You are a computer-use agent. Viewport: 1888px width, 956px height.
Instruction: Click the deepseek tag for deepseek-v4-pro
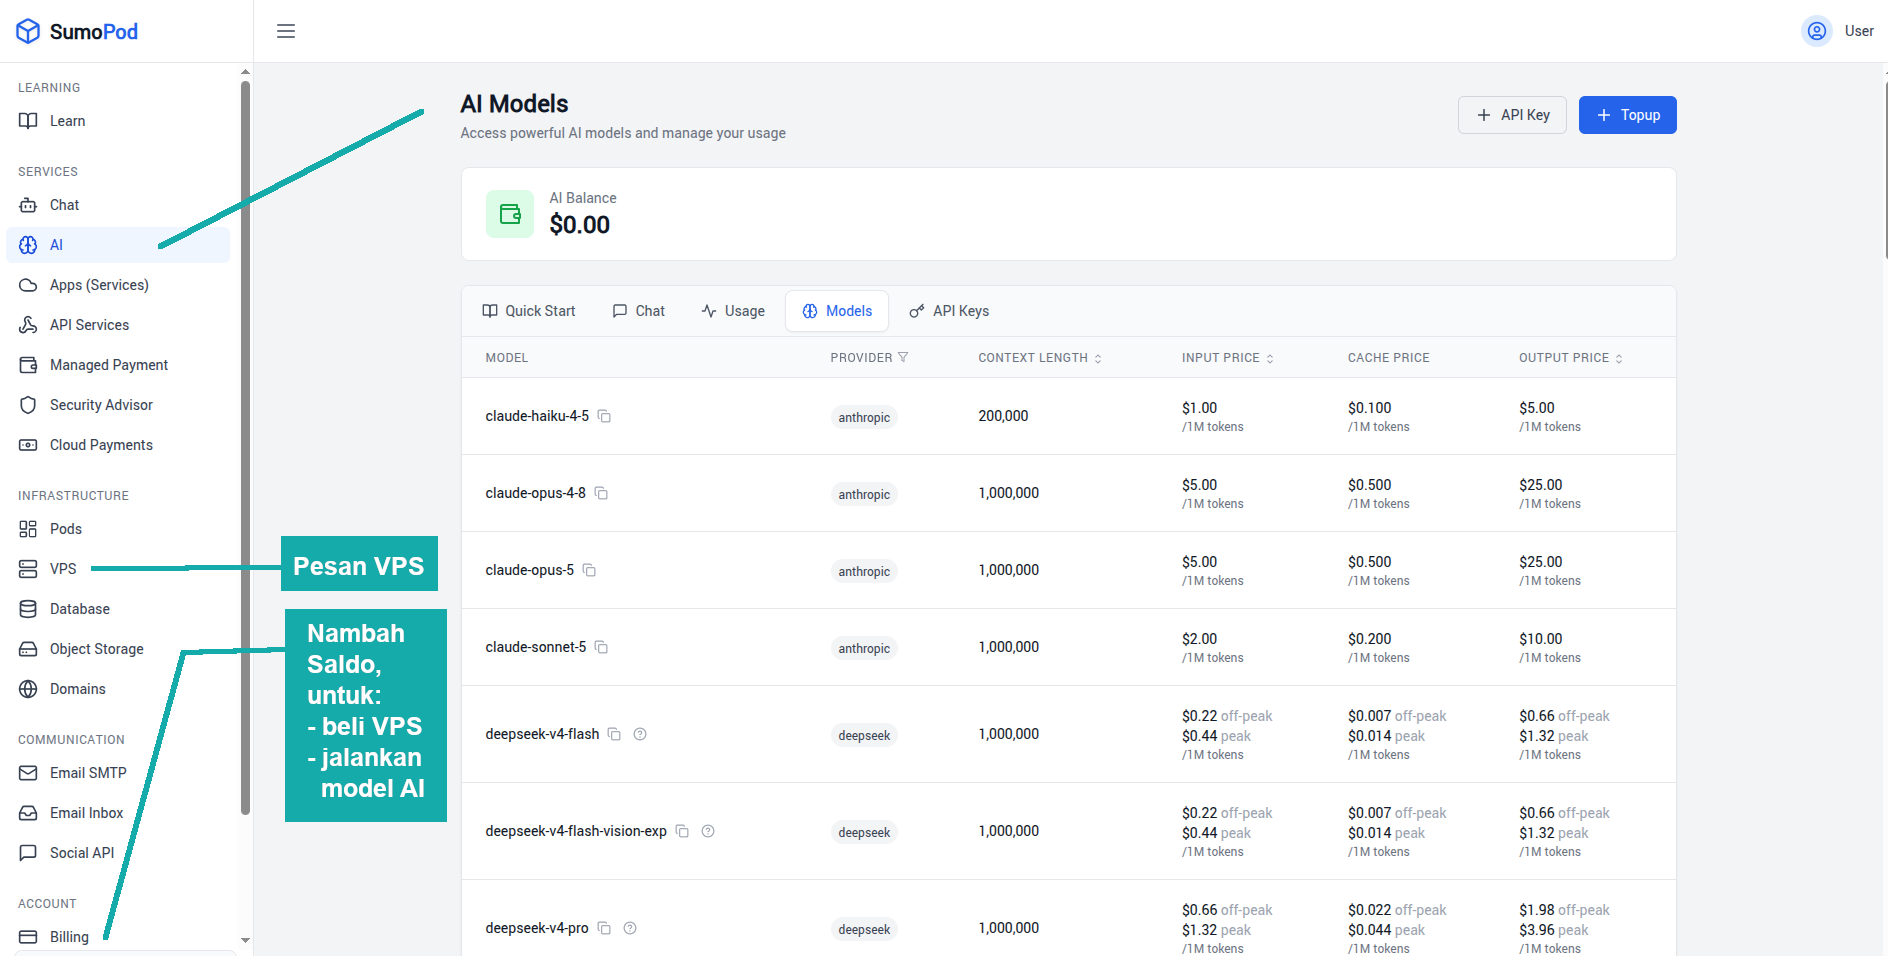[x=864, y=929]
